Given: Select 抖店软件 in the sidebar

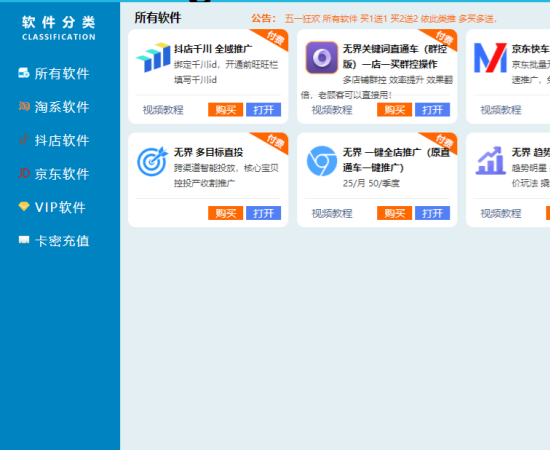Looking at the screenshot, I should tap(62, 140).
